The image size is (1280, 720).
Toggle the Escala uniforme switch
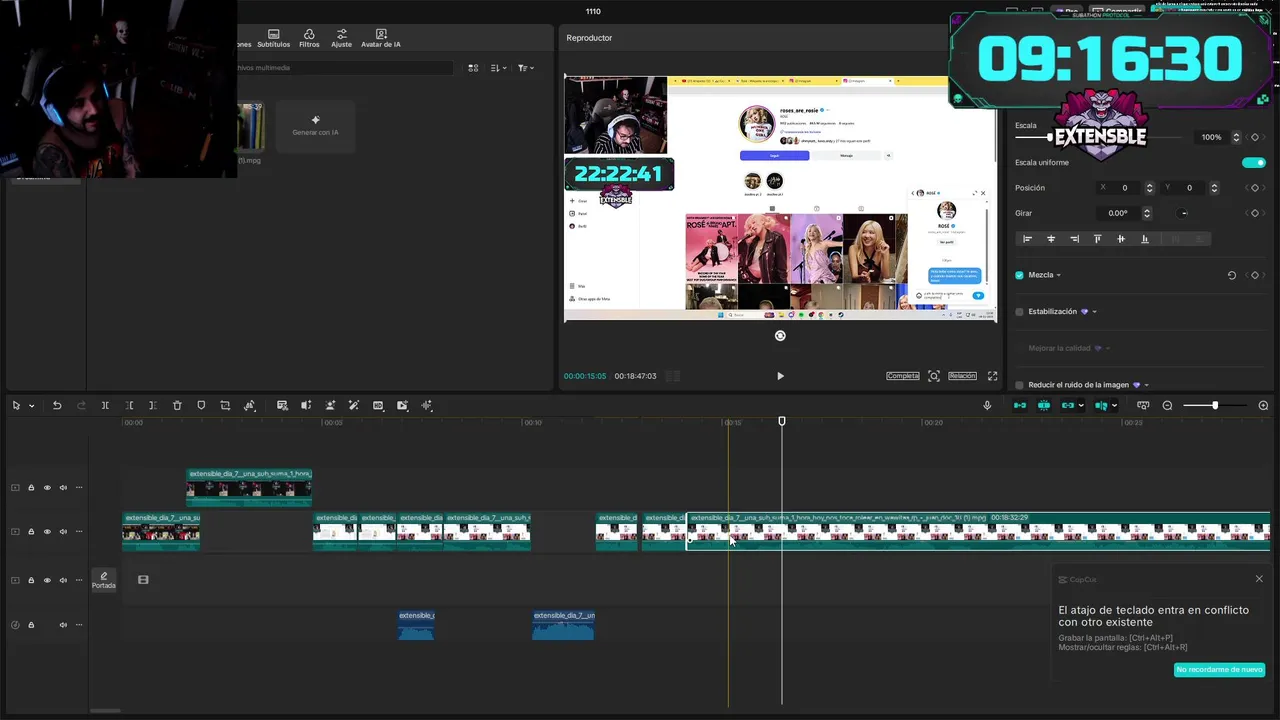point(1253,162)
